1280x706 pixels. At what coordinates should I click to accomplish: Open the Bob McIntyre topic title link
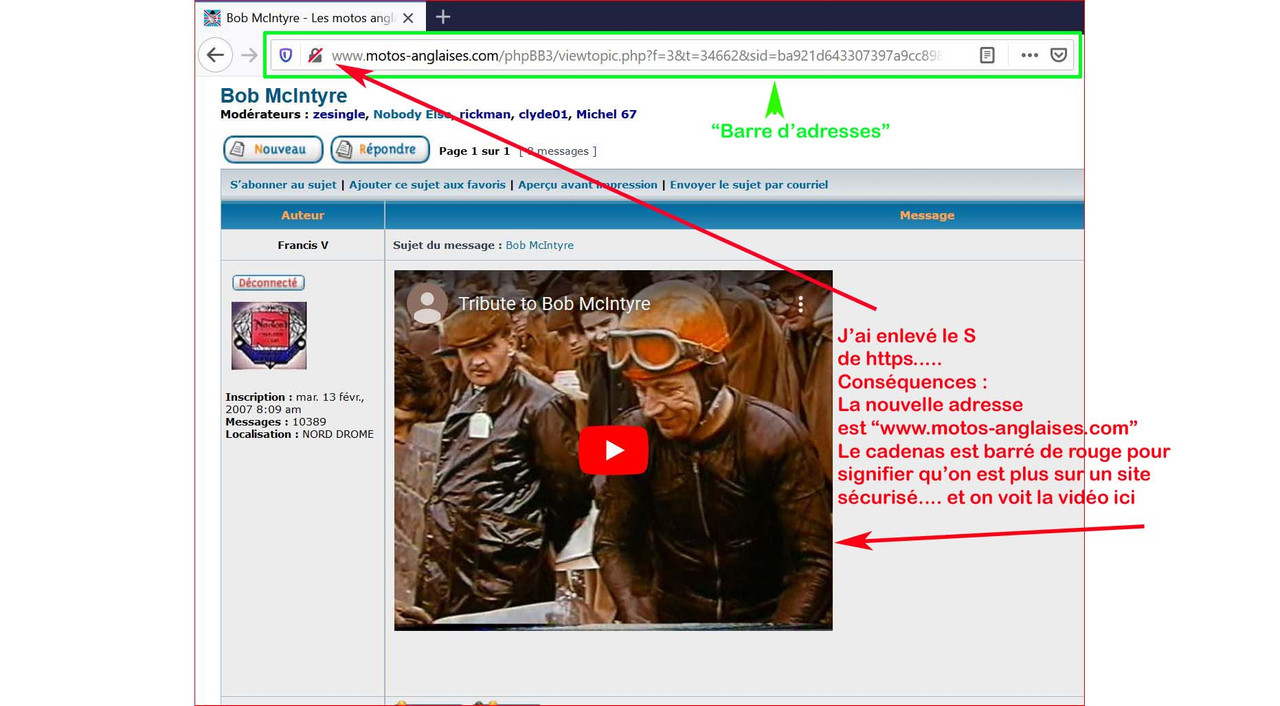point(284,96)
